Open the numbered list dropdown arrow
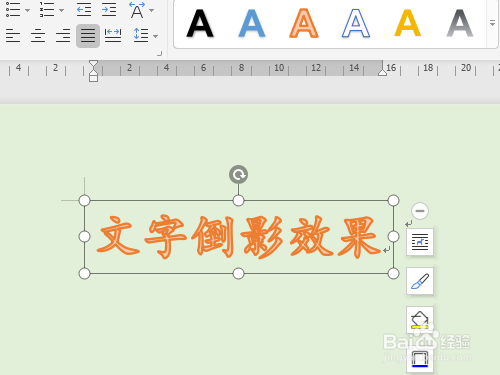 click(61, 10)
